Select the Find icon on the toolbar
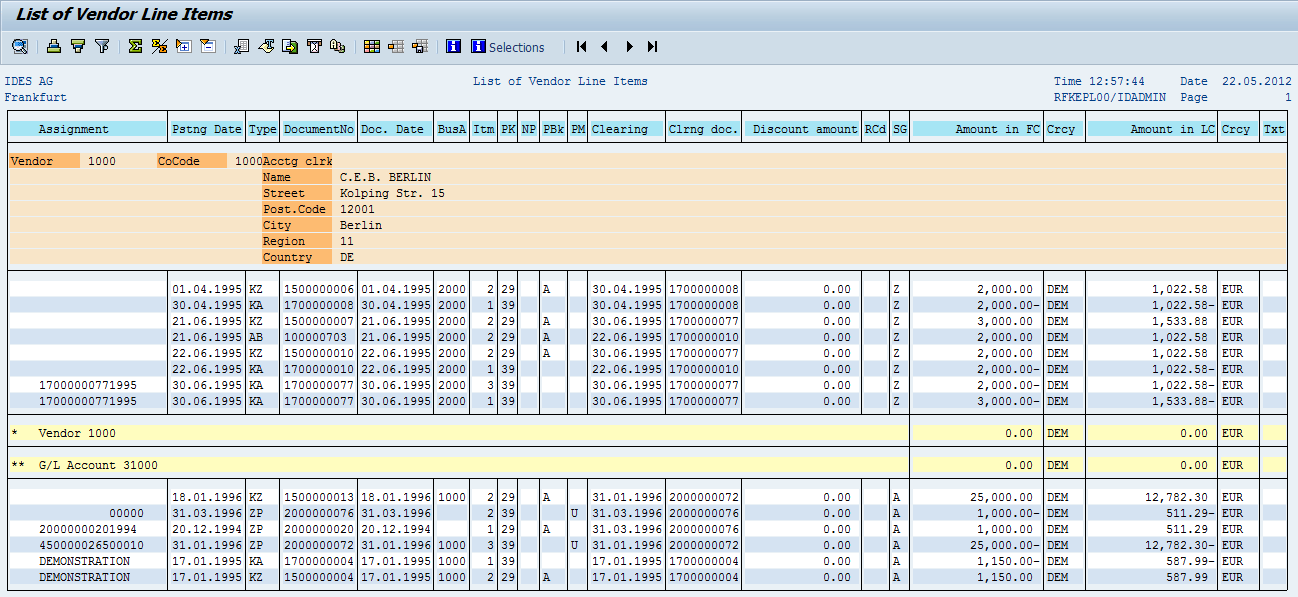The image size is (1298, 597). [x=19, y=46]
